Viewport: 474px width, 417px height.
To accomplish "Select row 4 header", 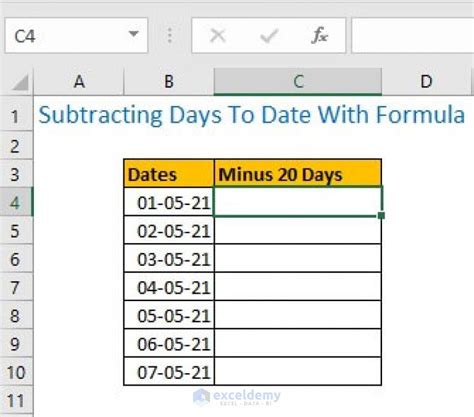I will (16, 202).
